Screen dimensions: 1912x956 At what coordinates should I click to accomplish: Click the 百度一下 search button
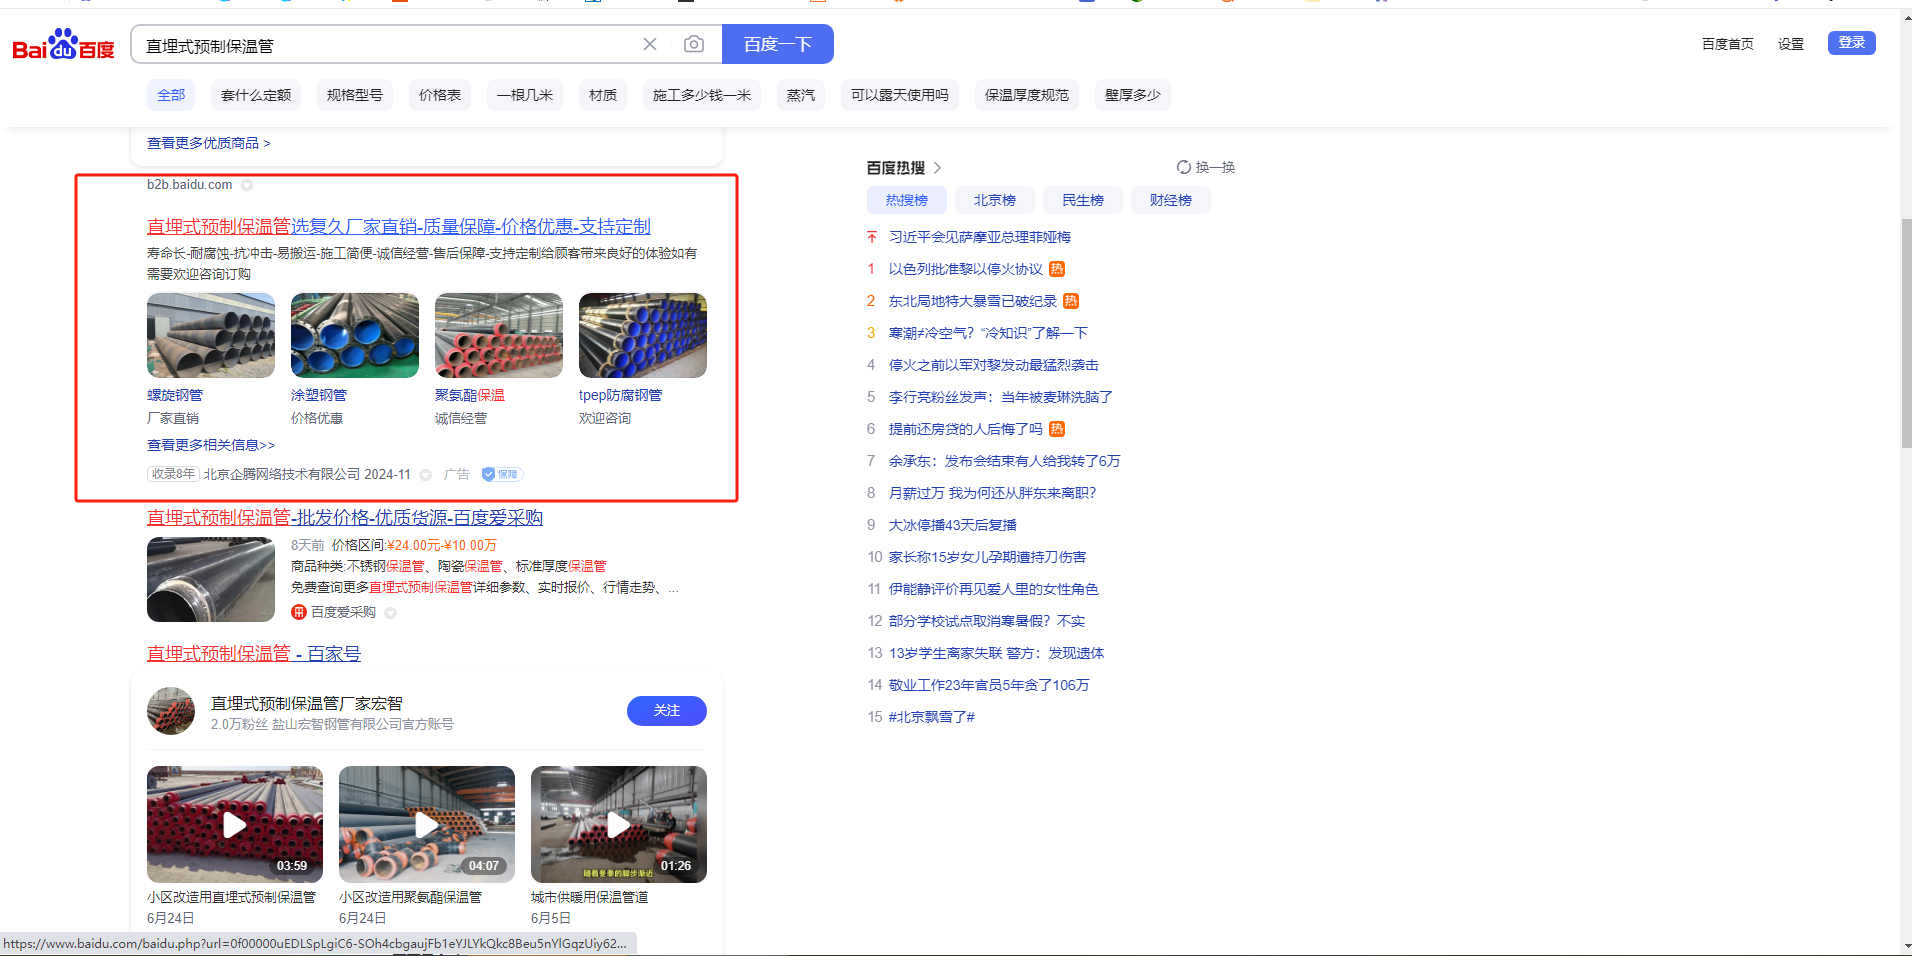click(777, 44)
